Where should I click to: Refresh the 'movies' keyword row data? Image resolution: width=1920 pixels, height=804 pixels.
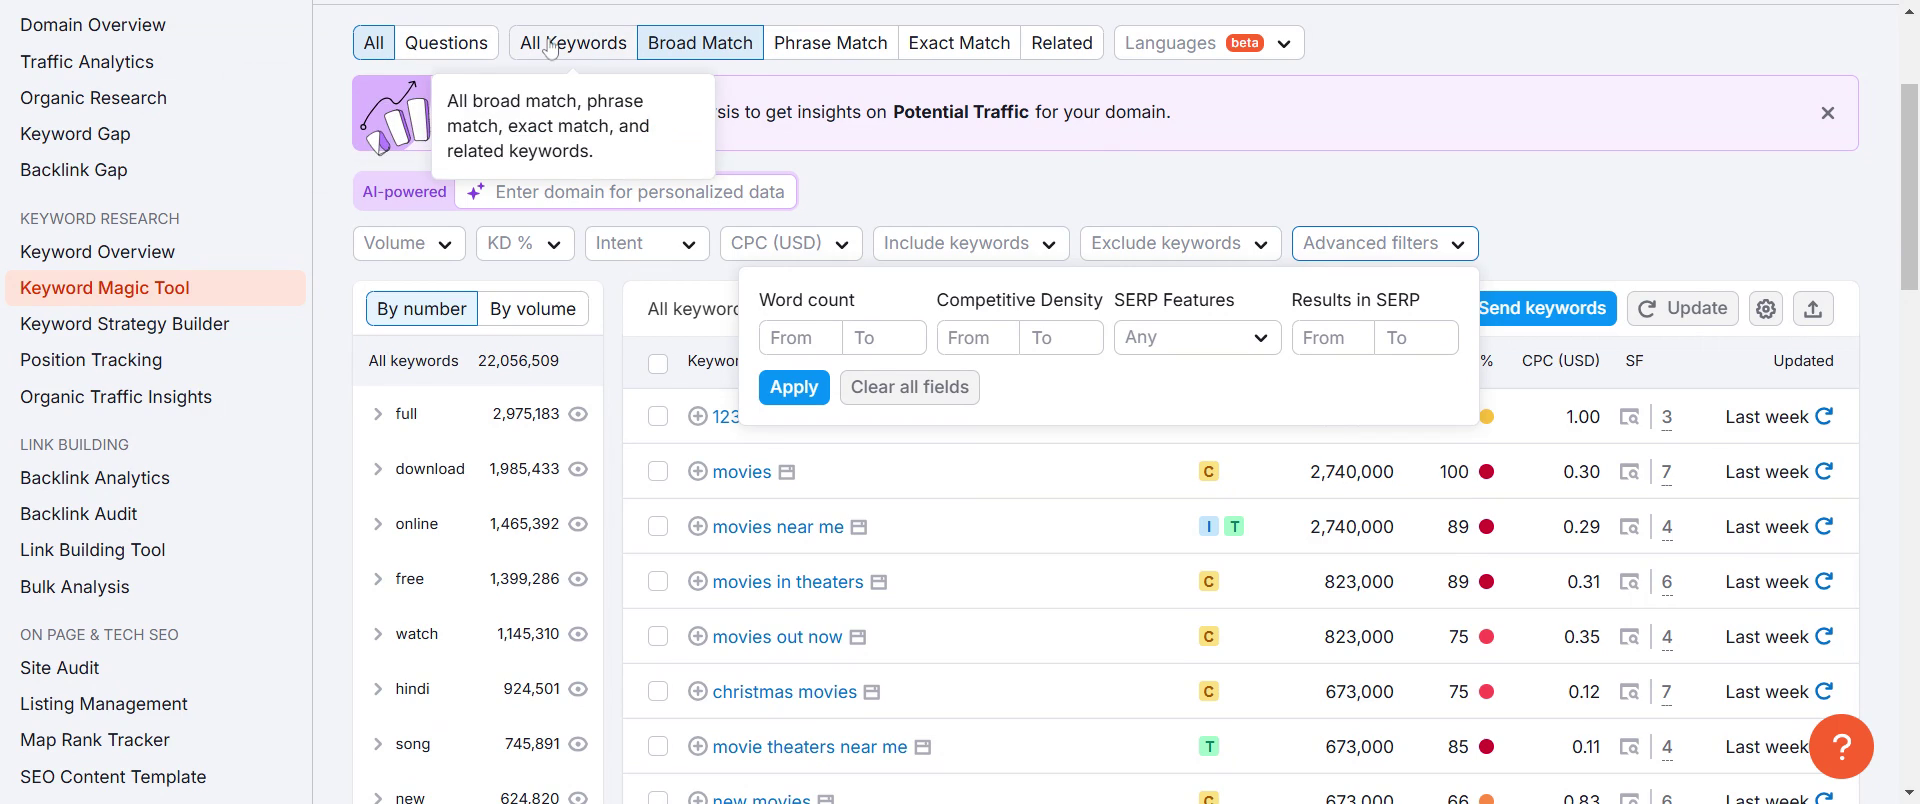pos(1824,471)
